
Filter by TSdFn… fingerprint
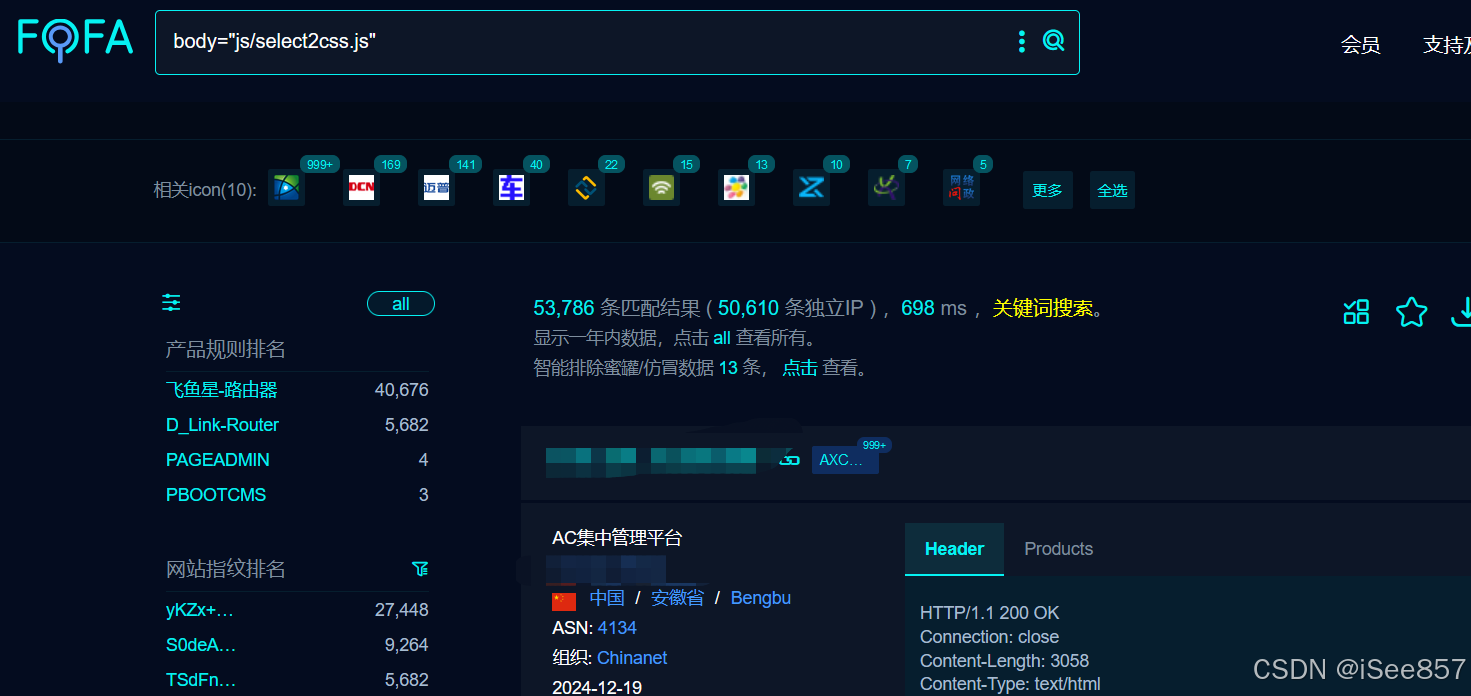[x=201, y=680]
